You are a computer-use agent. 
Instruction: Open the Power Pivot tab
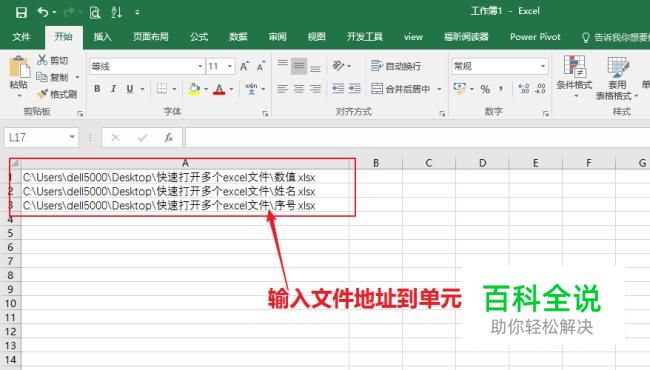point(535,37)
